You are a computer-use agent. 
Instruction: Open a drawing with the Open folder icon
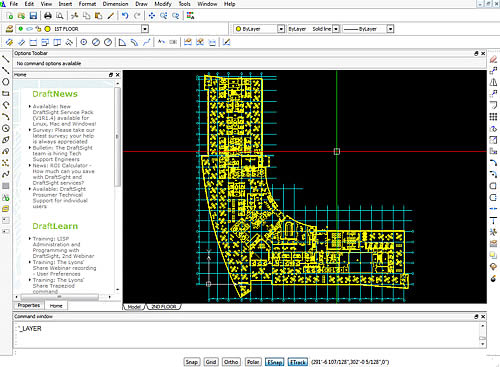(21, 16)
